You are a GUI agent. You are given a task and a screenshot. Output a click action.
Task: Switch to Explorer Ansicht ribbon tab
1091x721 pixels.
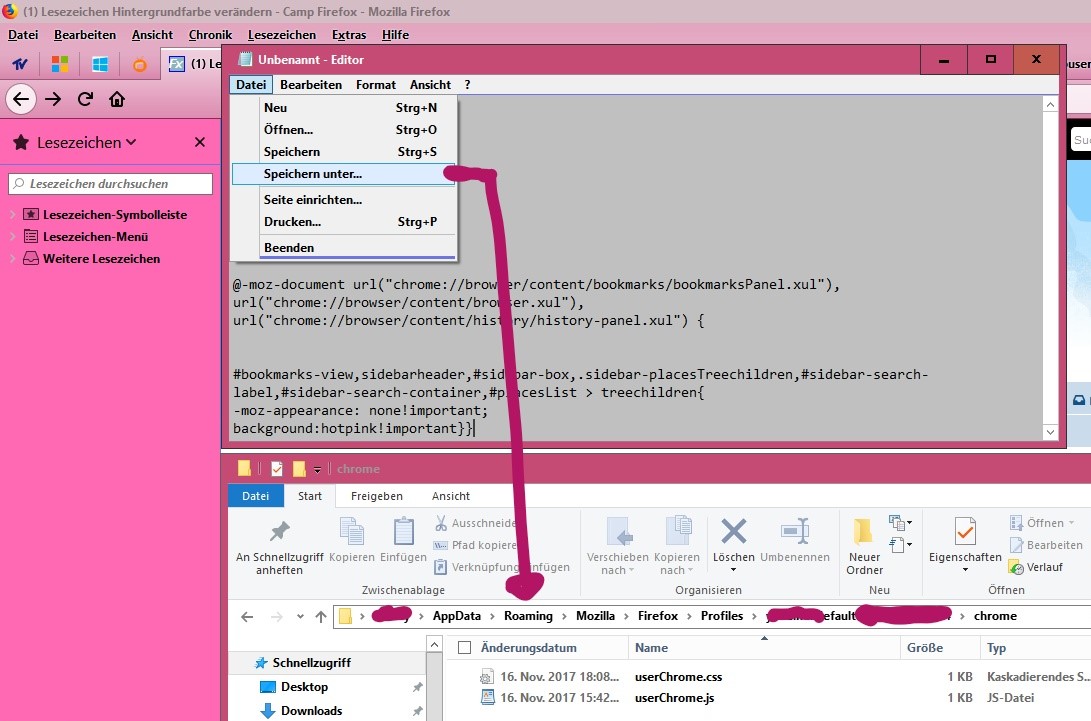click(451, 496)
